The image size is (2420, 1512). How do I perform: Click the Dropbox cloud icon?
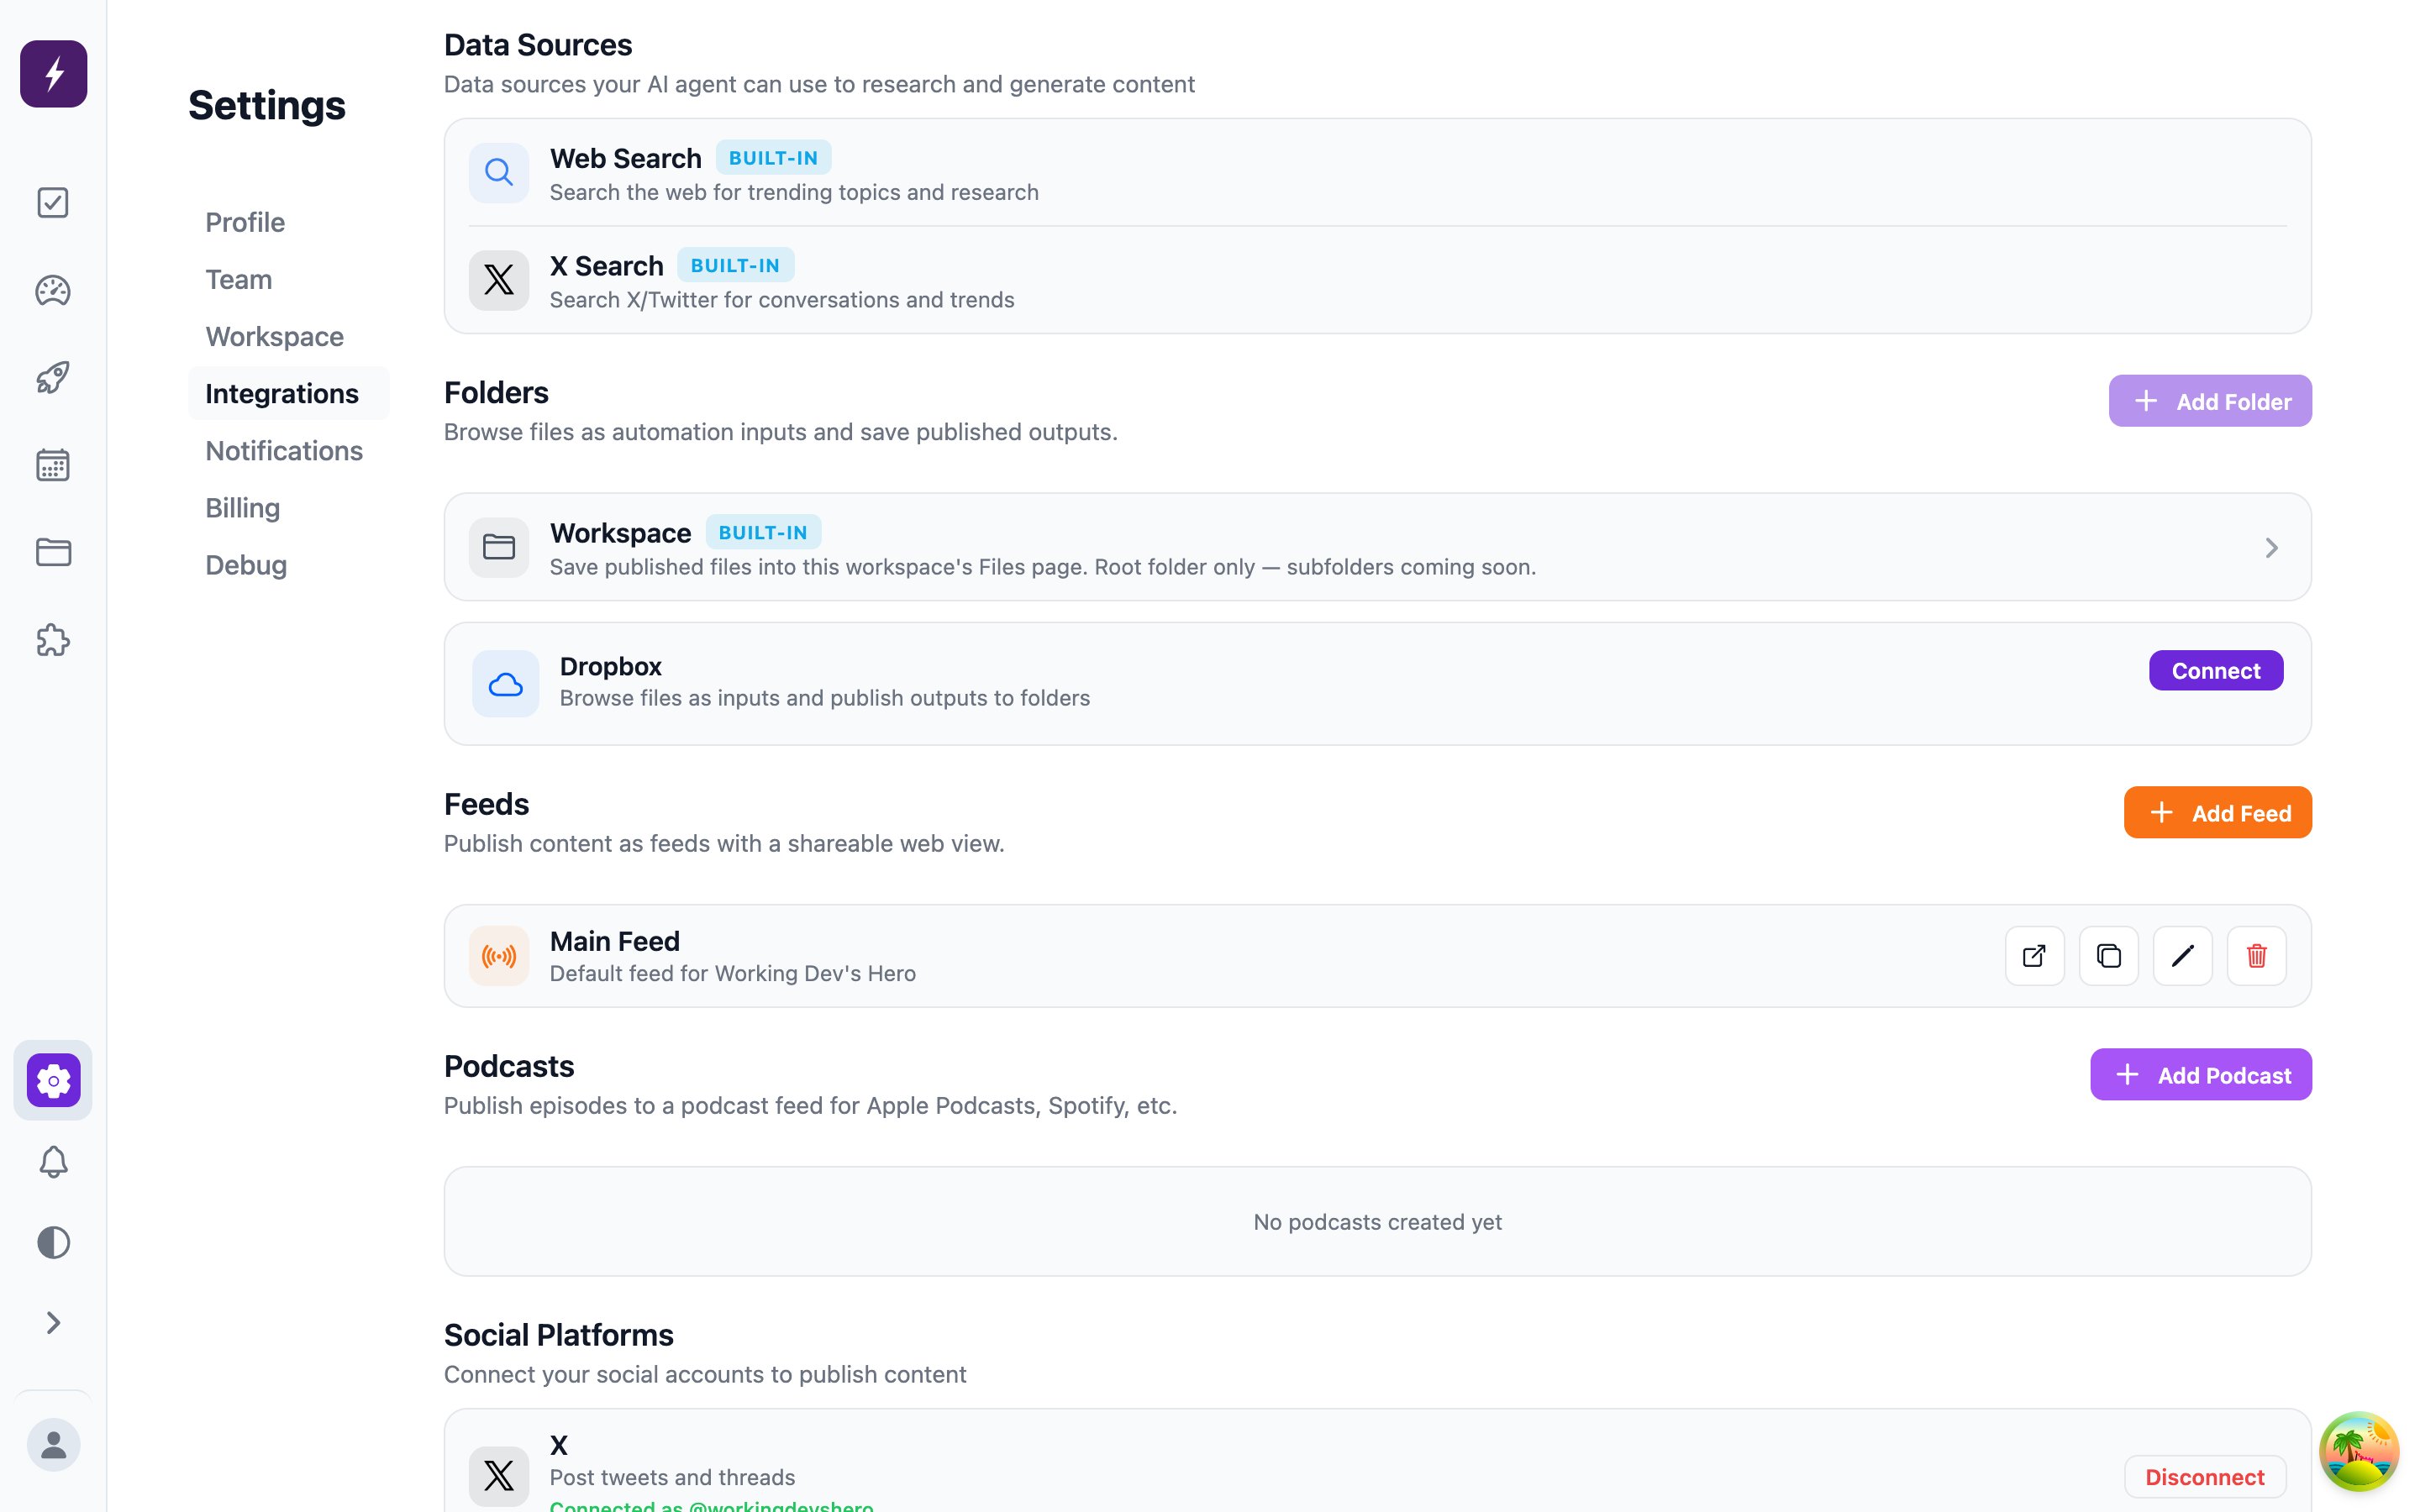(x=505, y=684)
